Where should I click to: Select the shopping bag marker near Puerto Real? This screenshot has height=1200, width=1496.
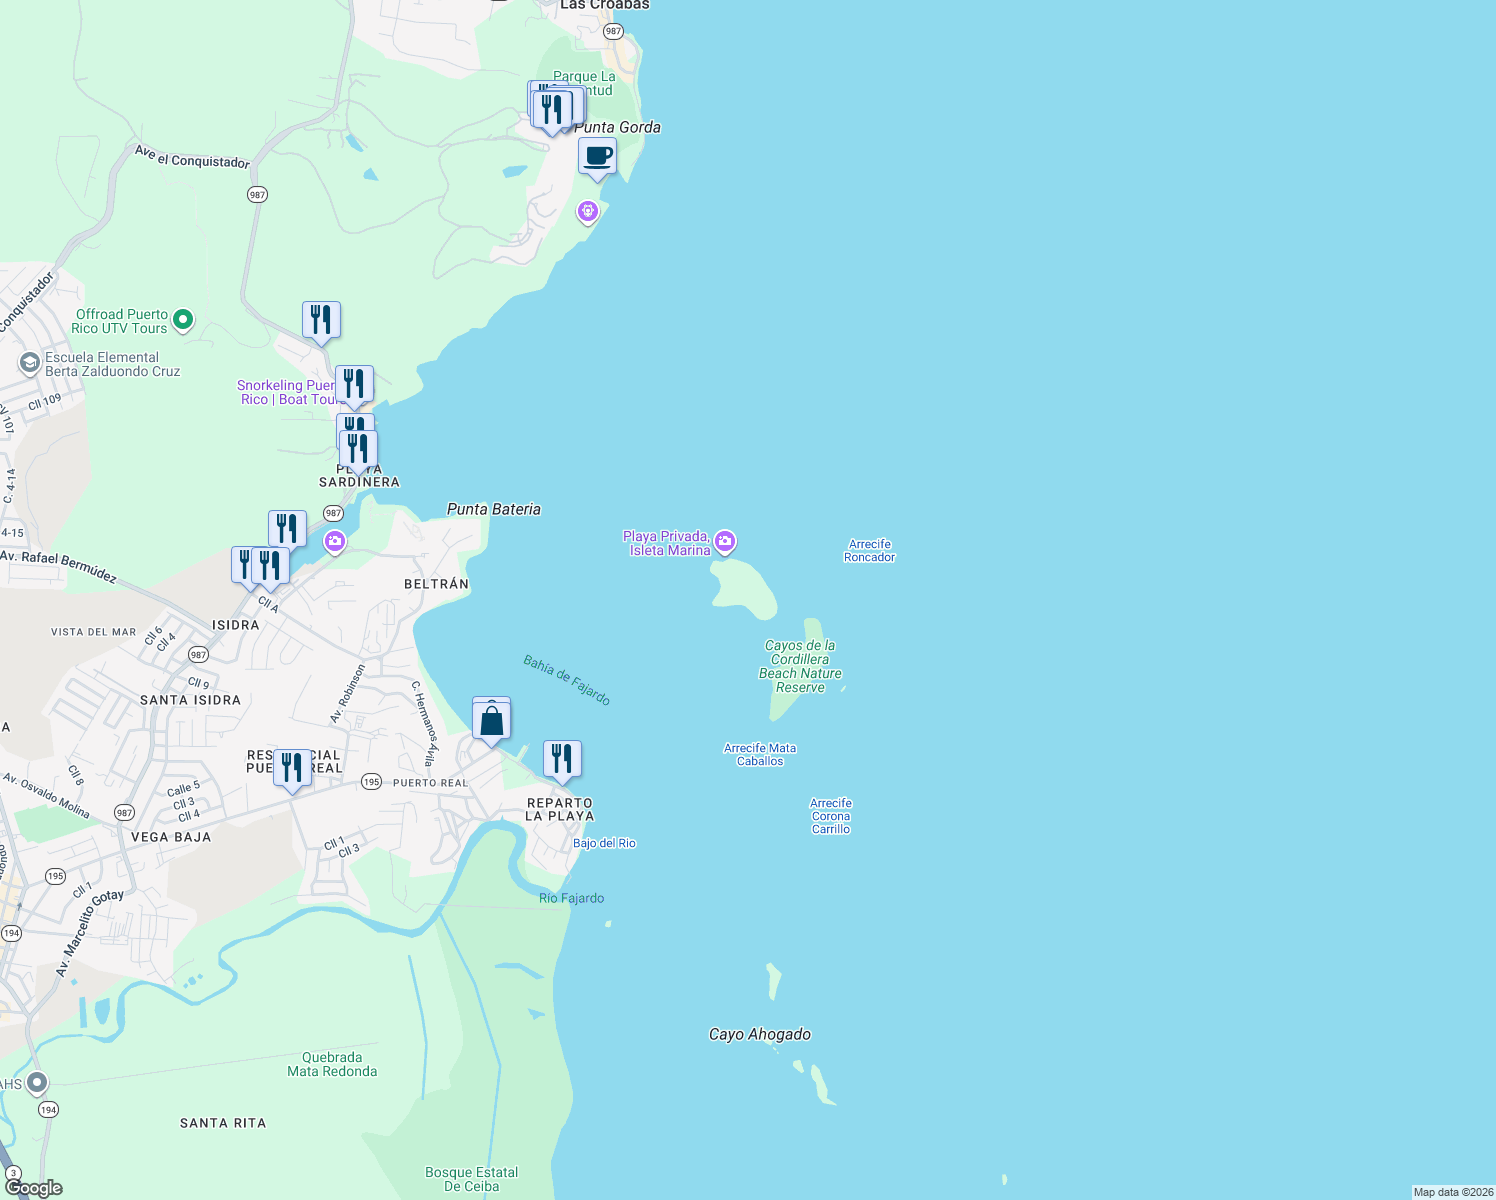(x=491, y=716)
